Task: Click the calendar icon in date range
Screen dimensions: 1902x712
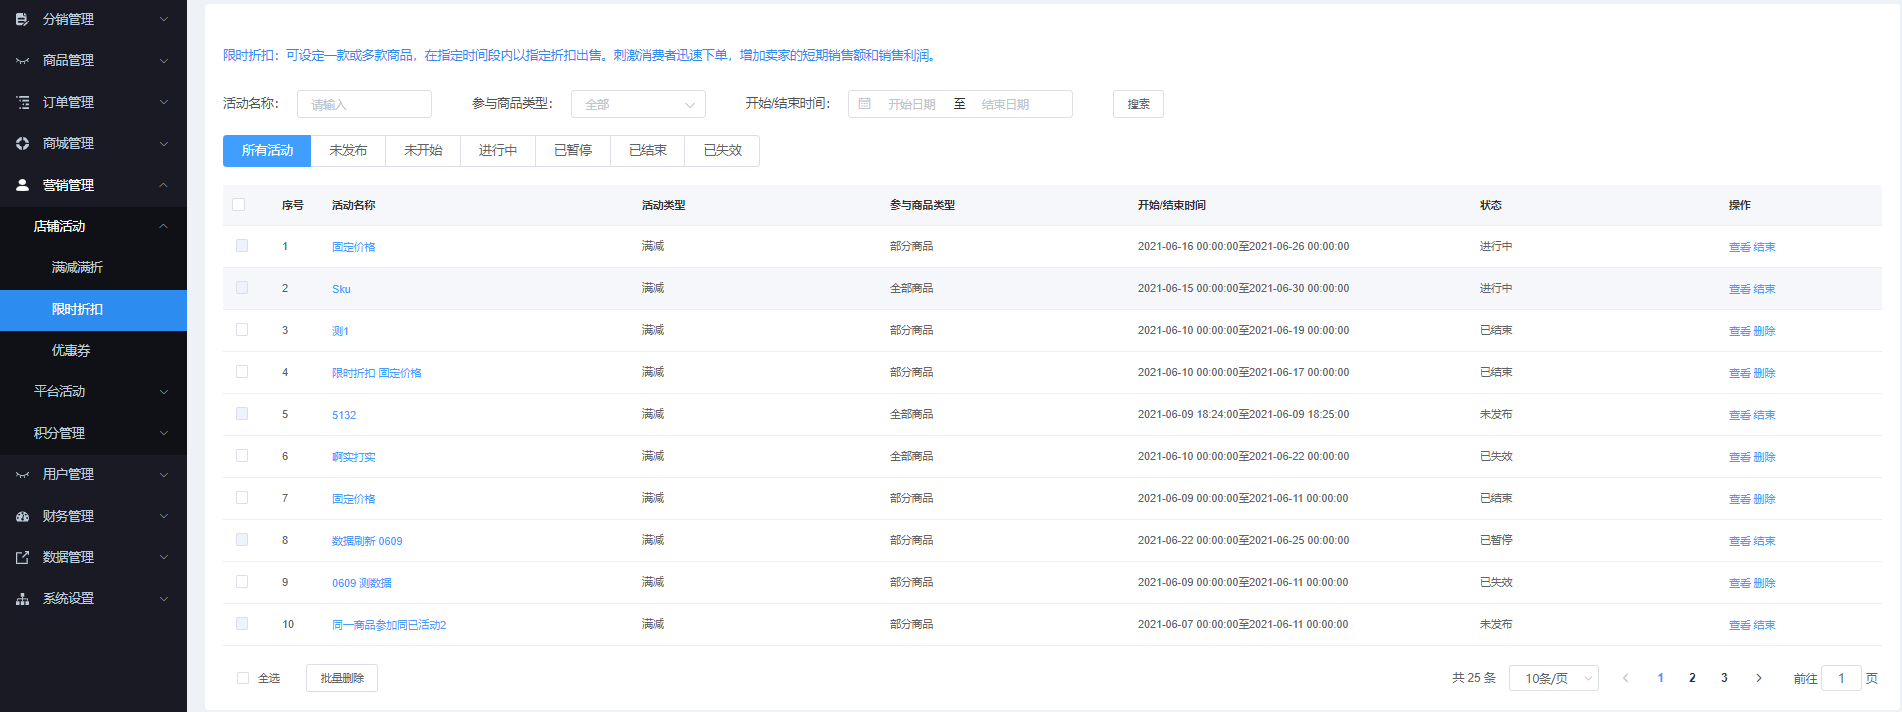Action: 865,104
